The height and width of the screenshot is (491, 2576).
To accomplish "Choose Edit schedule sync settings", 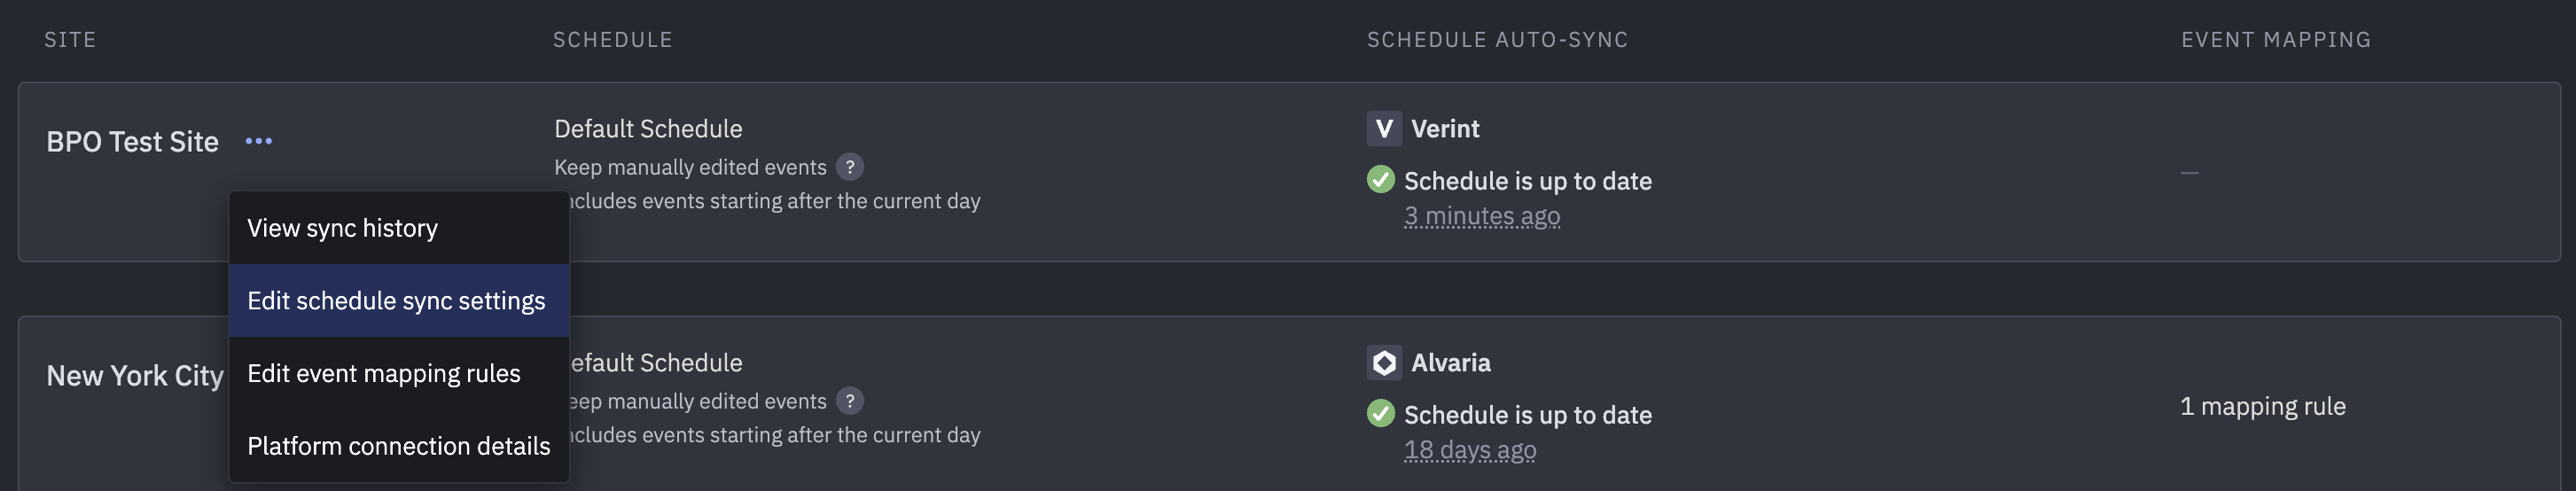I will [399, 300].
